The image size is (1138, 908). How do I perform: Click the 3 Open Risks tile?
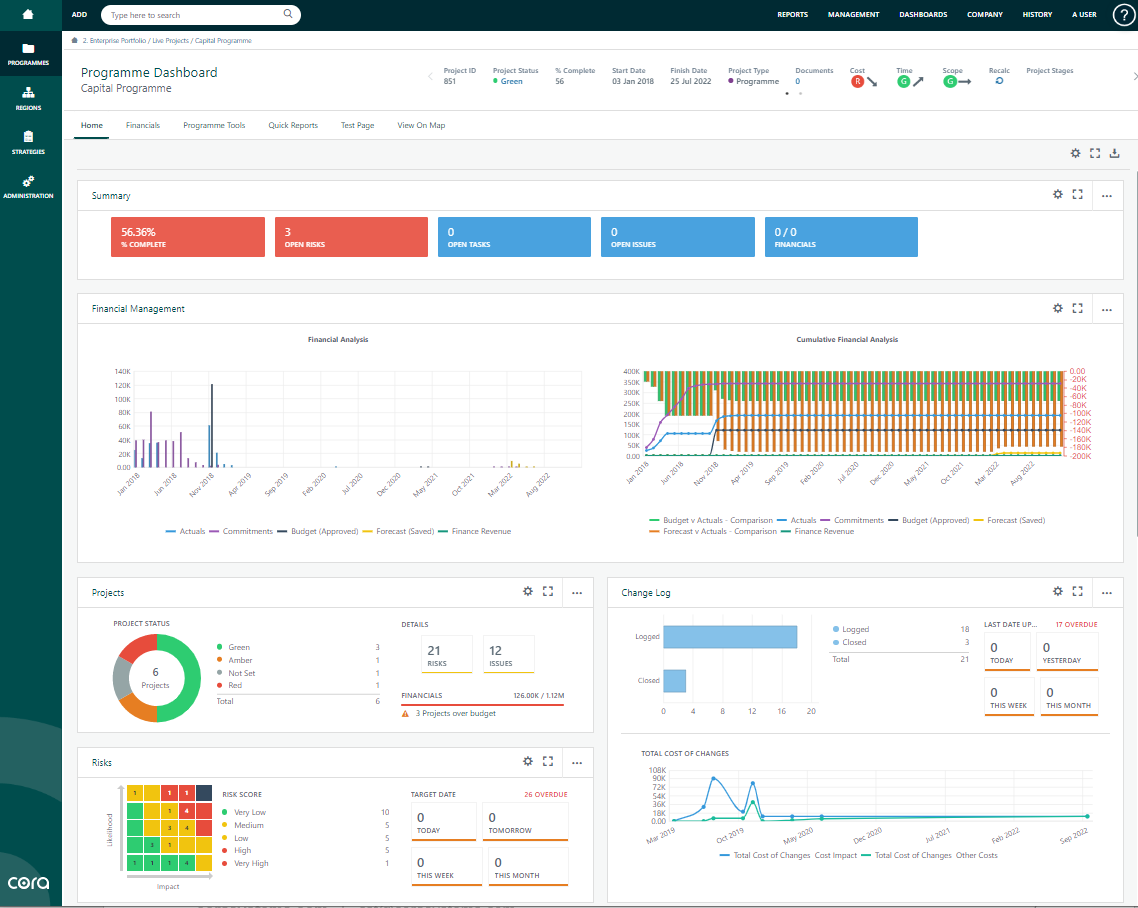351,237
